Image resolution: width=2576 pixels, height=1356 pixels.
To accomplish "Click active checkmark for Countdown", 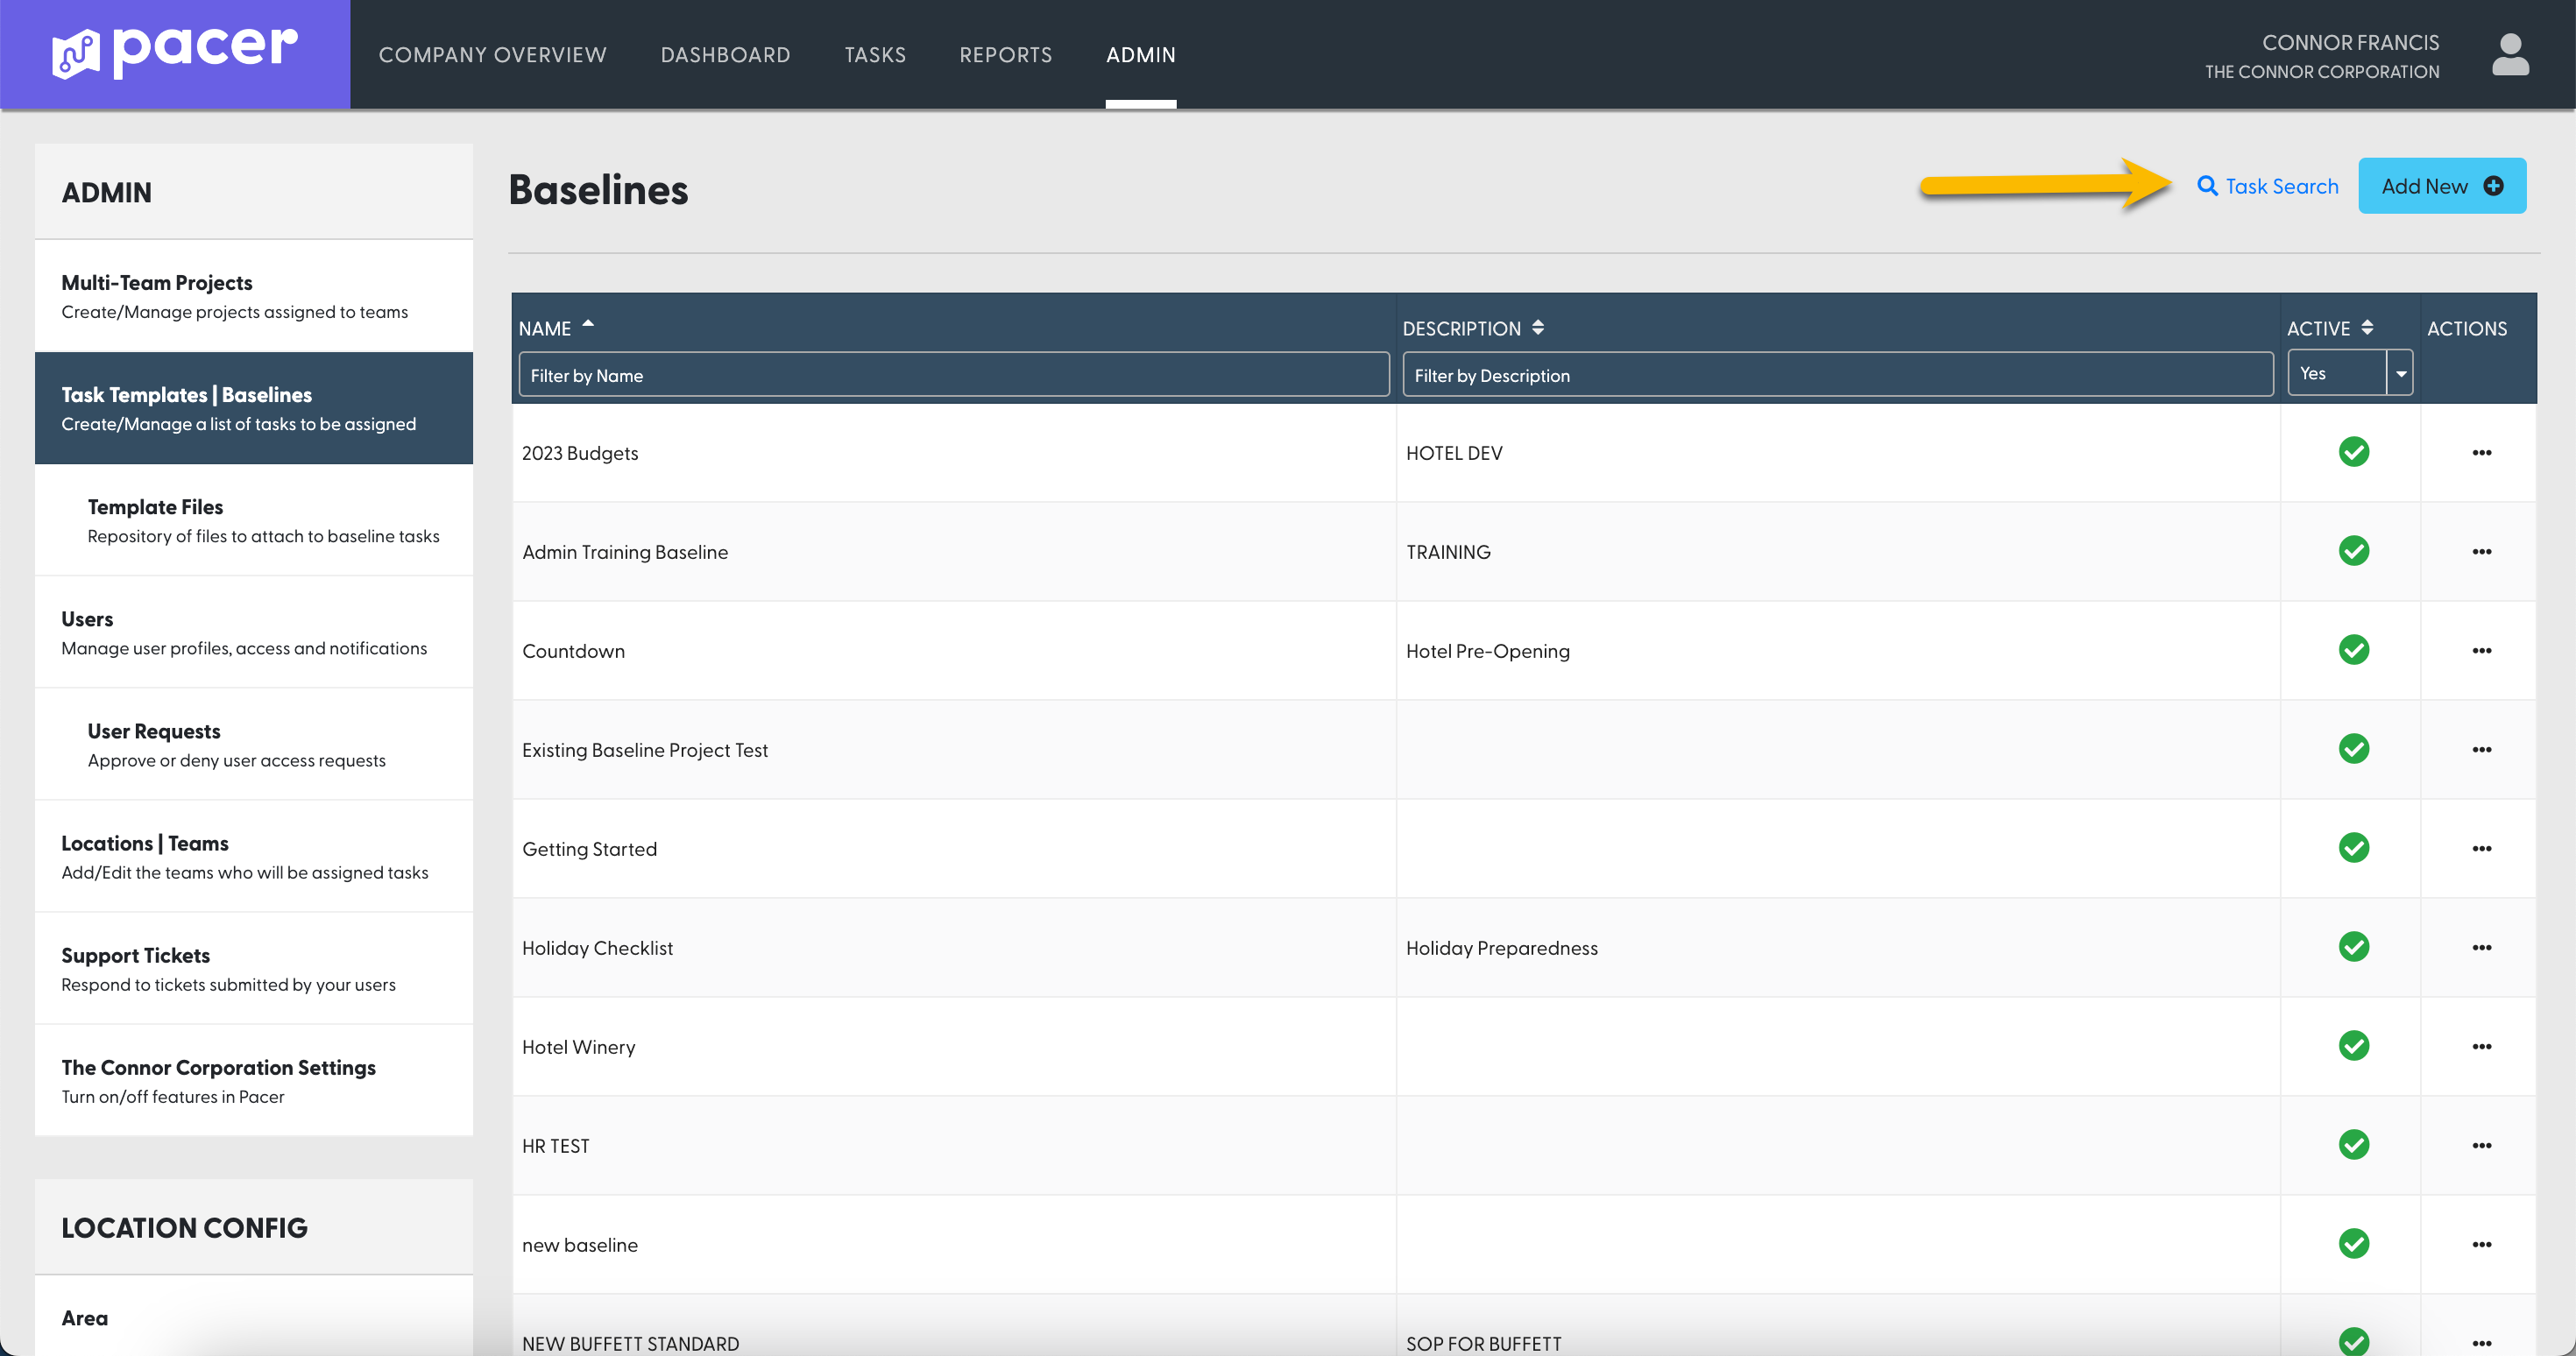I will [2354, 650].
